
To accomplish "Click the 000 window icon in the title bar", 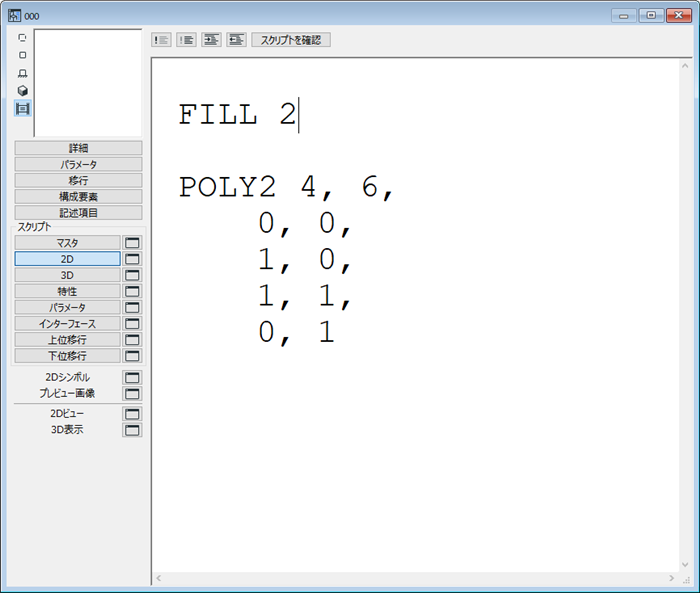I will (x=14, y=16).
